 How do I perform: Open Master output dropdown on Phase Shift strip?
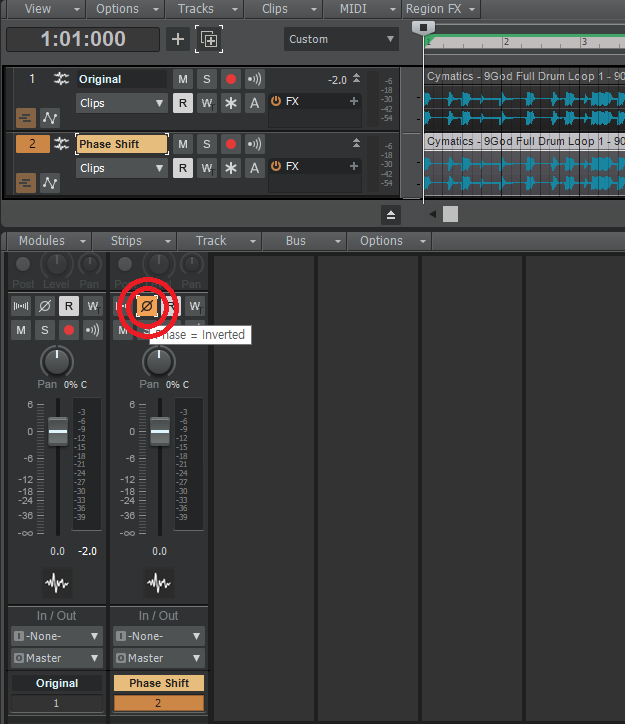coord(158,658)
